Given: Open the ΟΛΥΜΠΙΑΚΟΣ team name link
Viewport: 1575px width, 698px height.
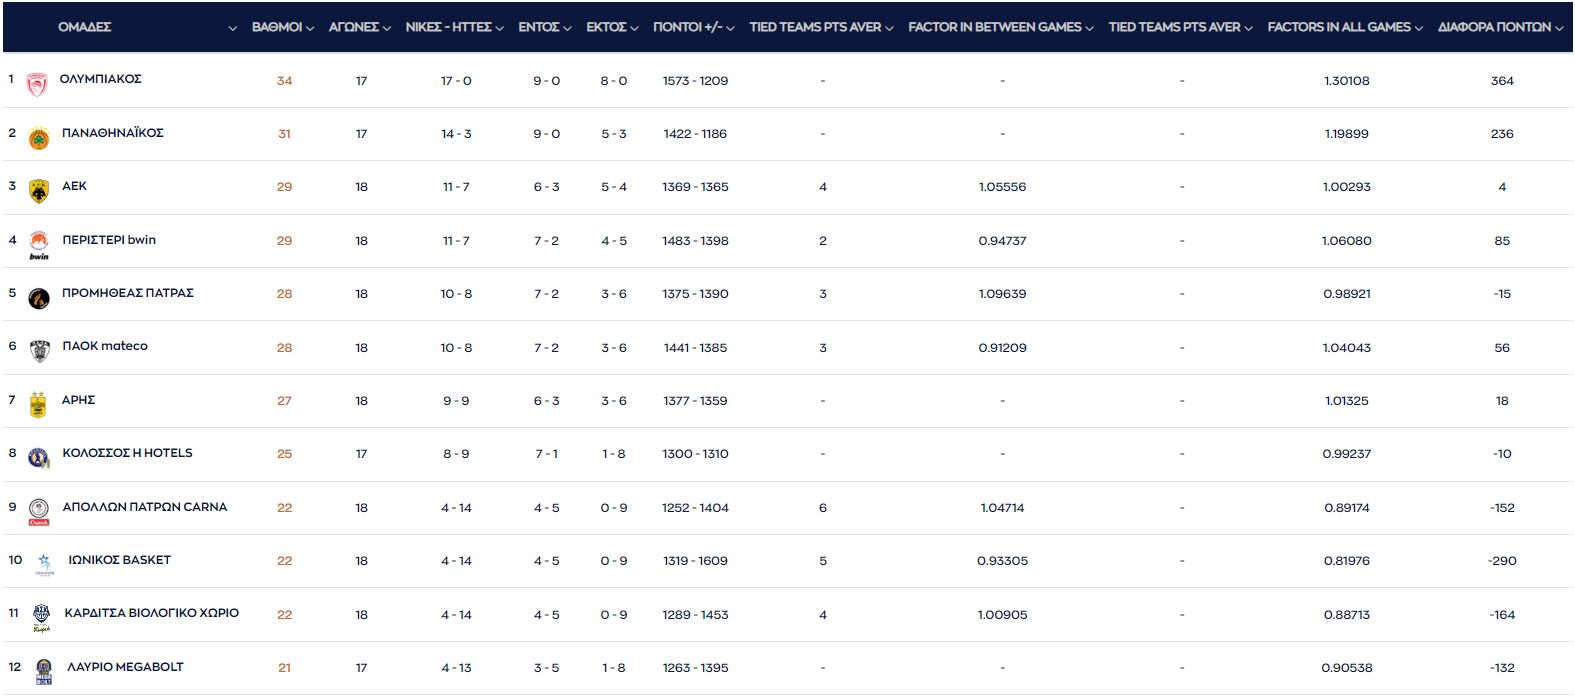Looking at the screenshot, I should point(100,79).
